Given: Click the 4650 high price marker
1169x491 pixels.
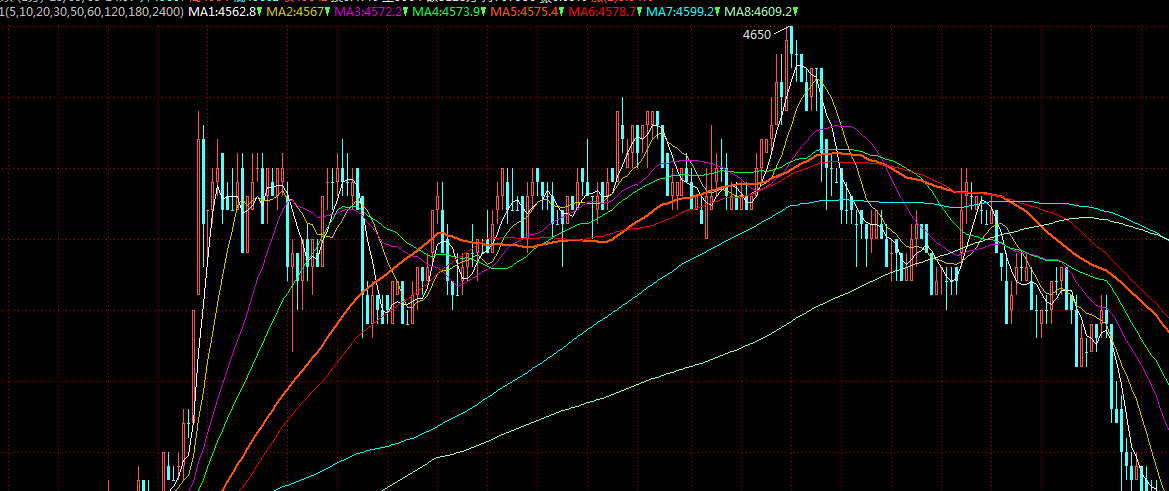Looking at the screenshot, I should 756,35.
